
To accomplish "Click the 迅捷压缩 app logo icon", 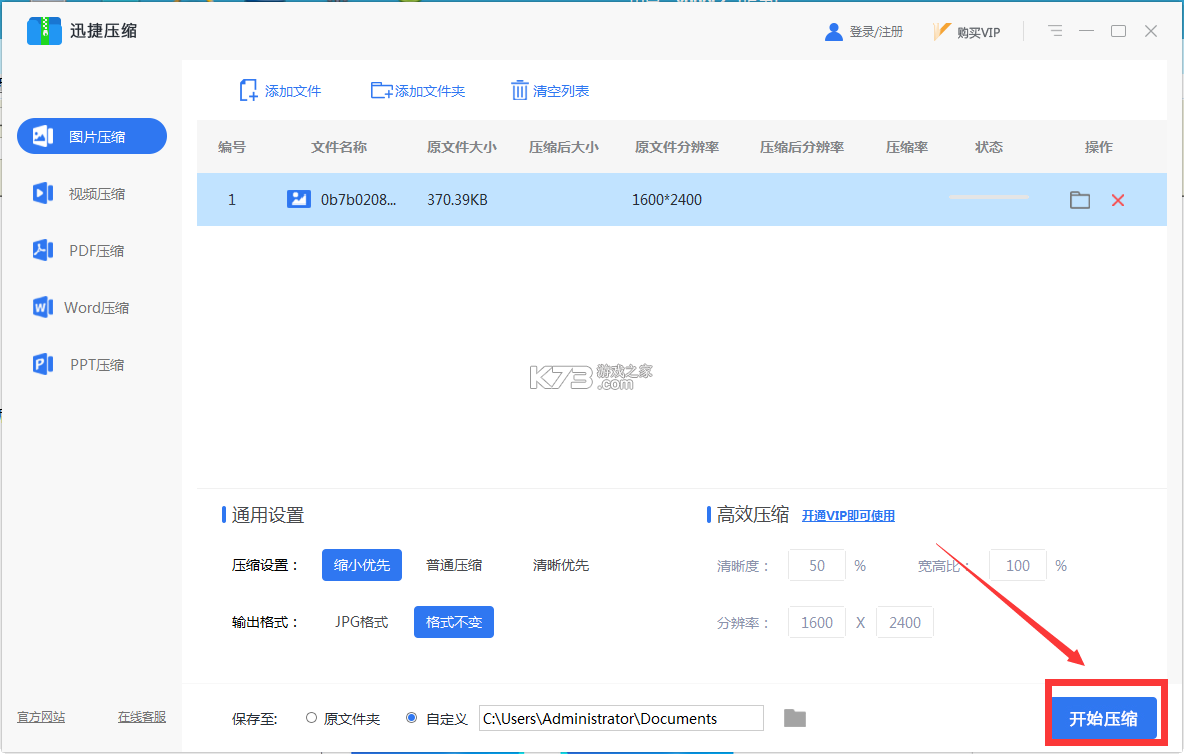I will [44, 31].
